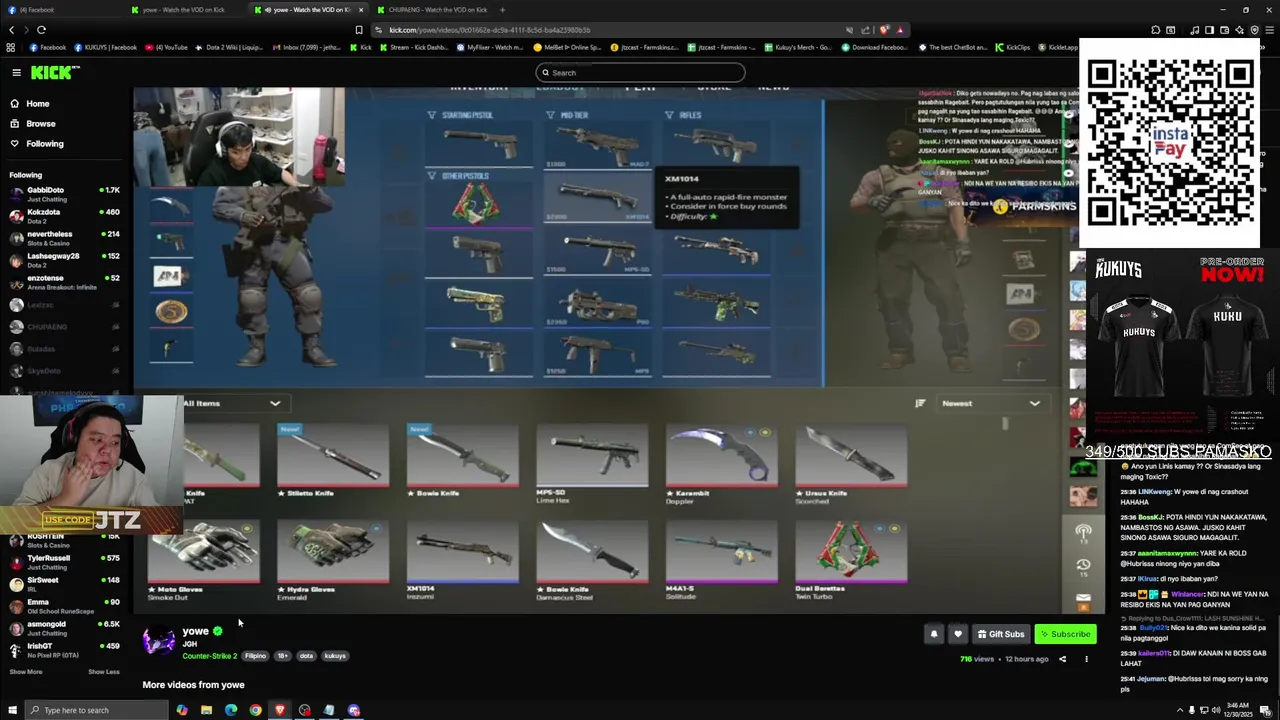Image resolution: width=1280 pixels, height=720 pixels.
Task: Select the dota tag
Action: click(x=306, y=656)
